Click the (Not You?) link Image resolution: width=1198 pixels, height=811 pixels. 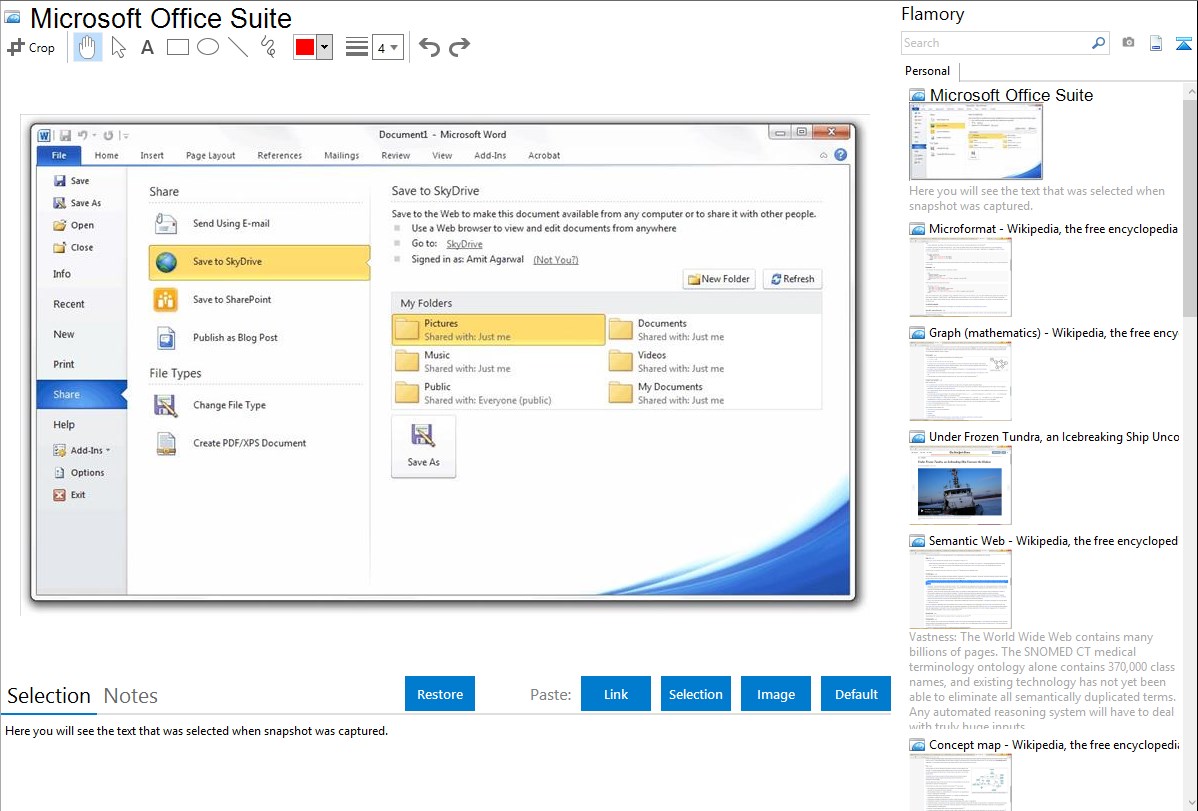pos(555,260)
